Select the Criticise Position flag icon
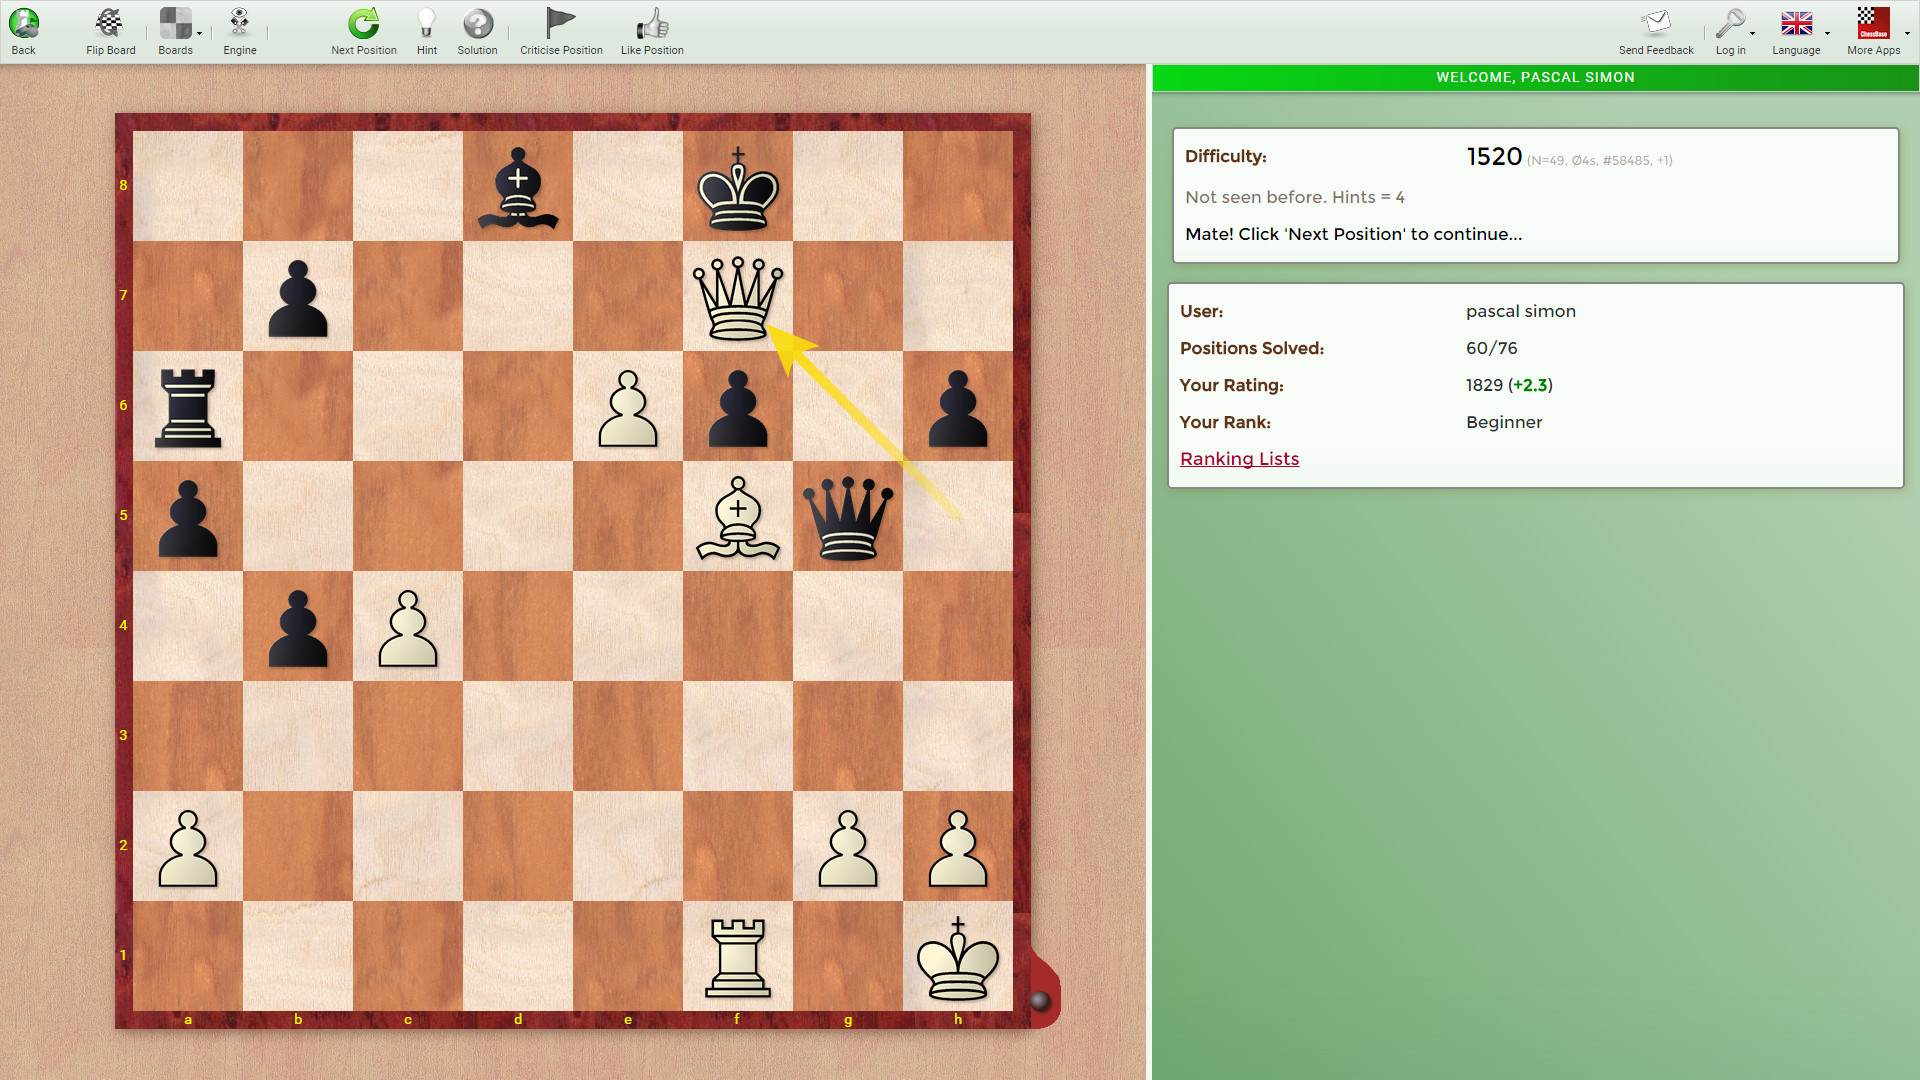The width and height of the screenshot is (1920, 1080). 560,22
